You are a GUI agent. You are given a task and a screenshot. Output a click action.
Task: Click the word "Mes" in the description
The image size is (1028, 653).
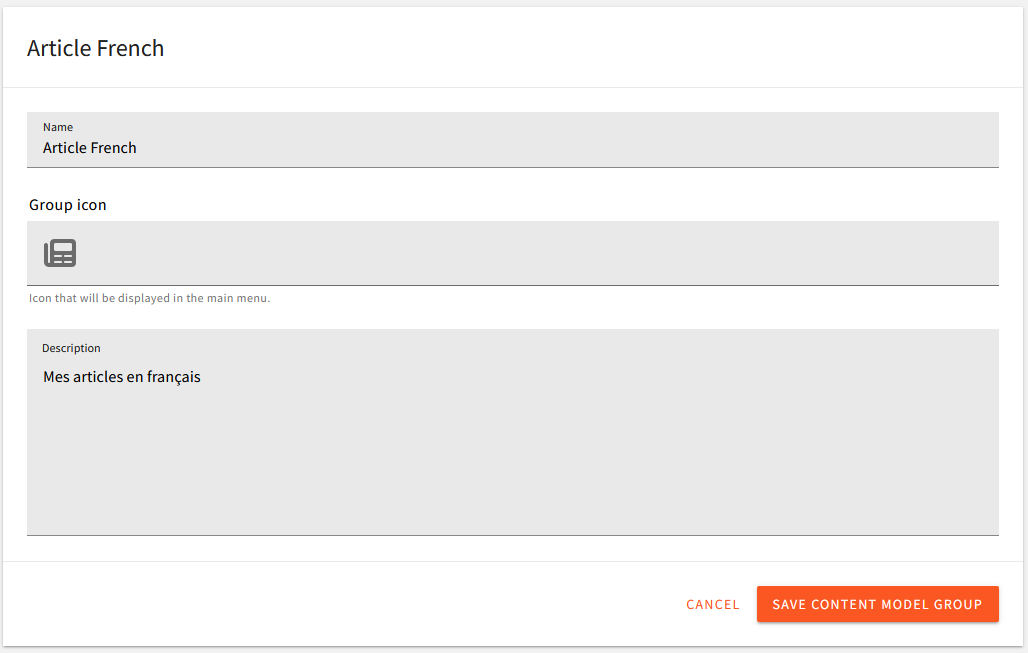pyautogui.click(x=56, y=377)
